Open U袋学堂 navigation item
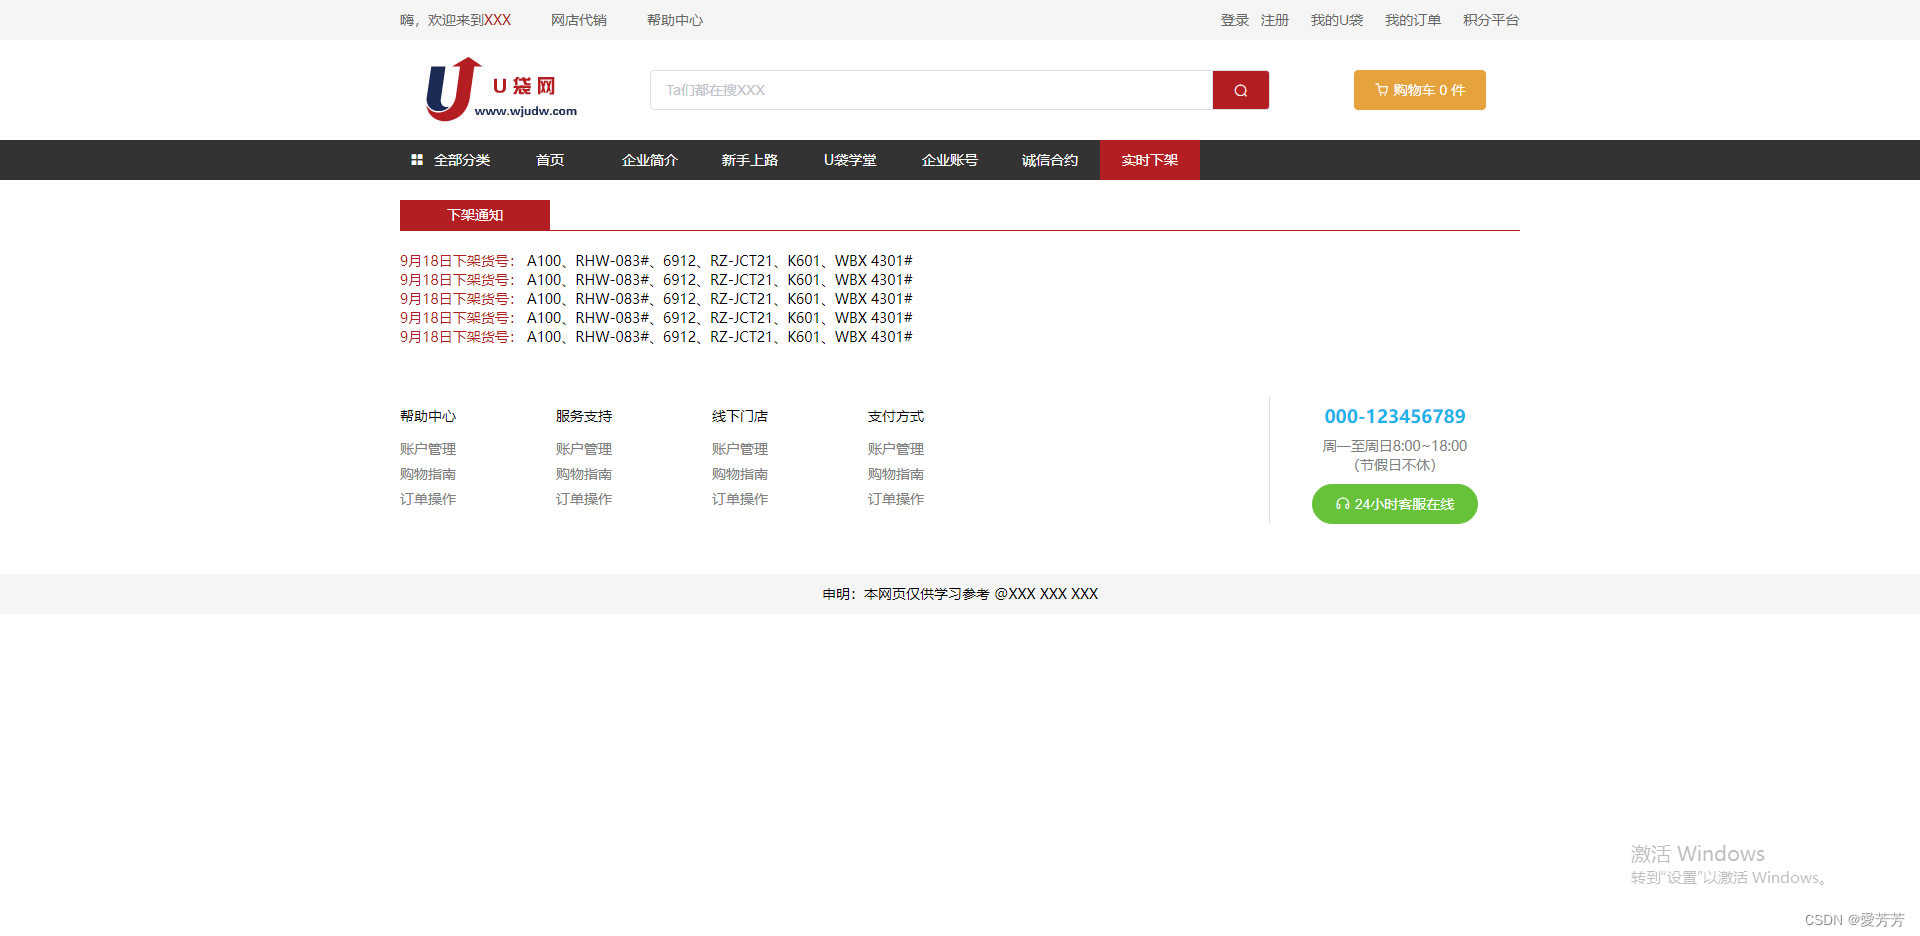This screenshot has height=936, width=1920. (850, 160)
